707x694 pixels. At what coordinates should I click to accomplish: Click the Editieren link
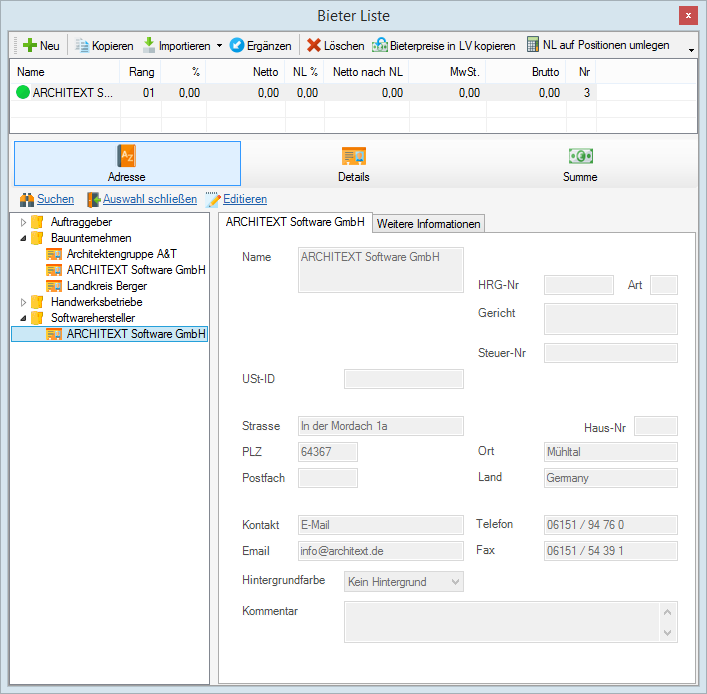pos(236,199)
